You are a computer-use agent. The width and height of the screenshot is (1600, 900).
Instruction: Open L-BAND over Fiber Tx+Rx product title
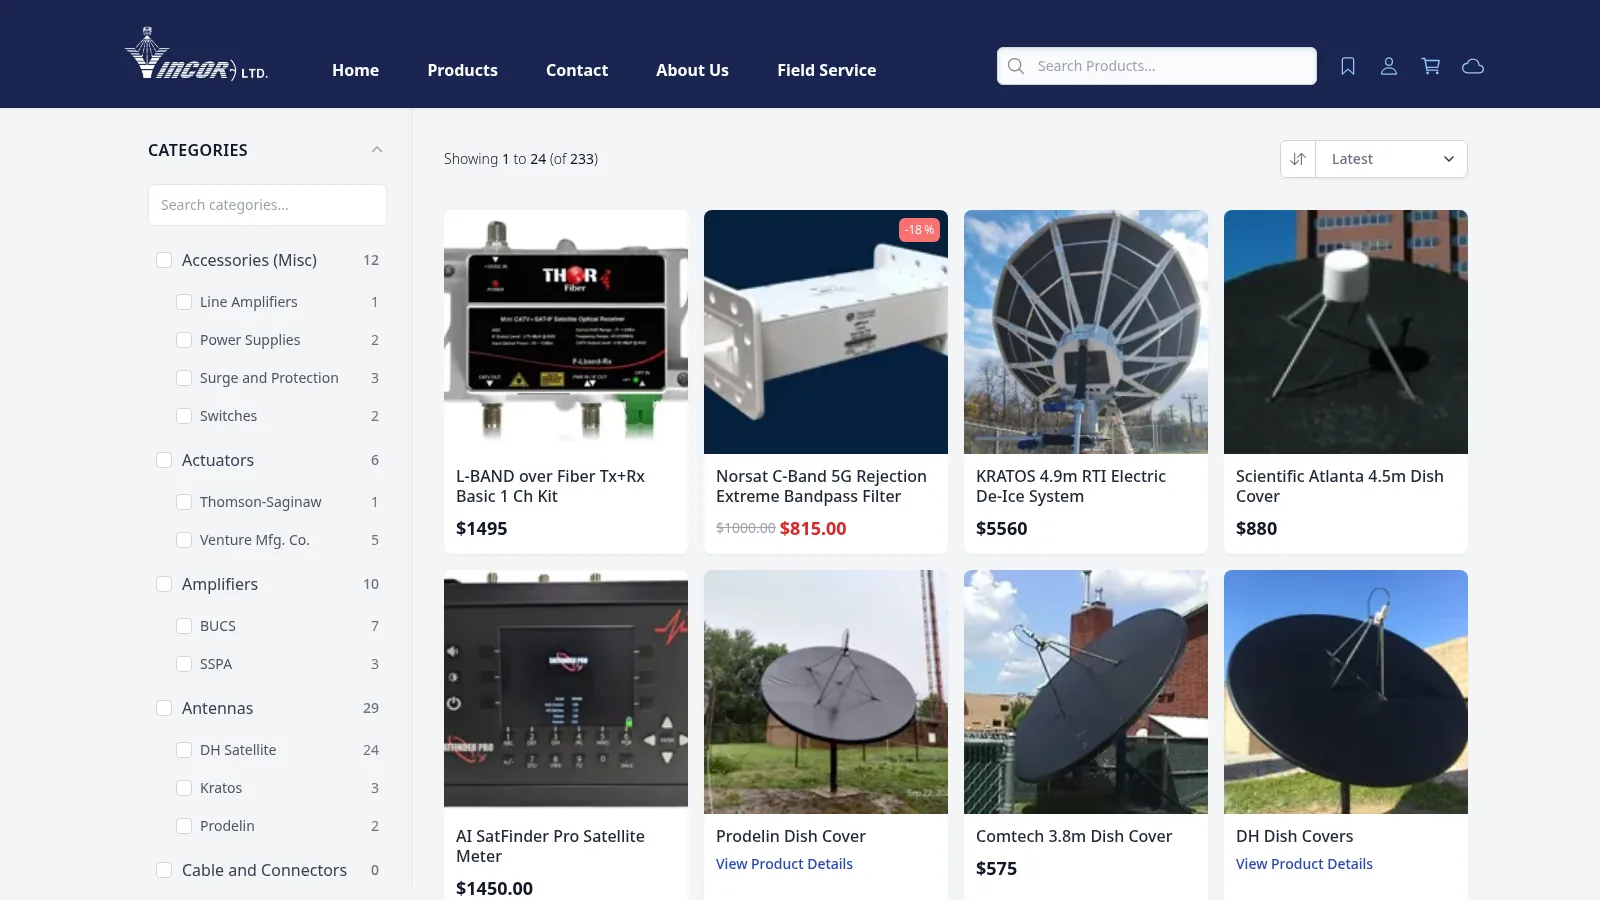point(550,486)
